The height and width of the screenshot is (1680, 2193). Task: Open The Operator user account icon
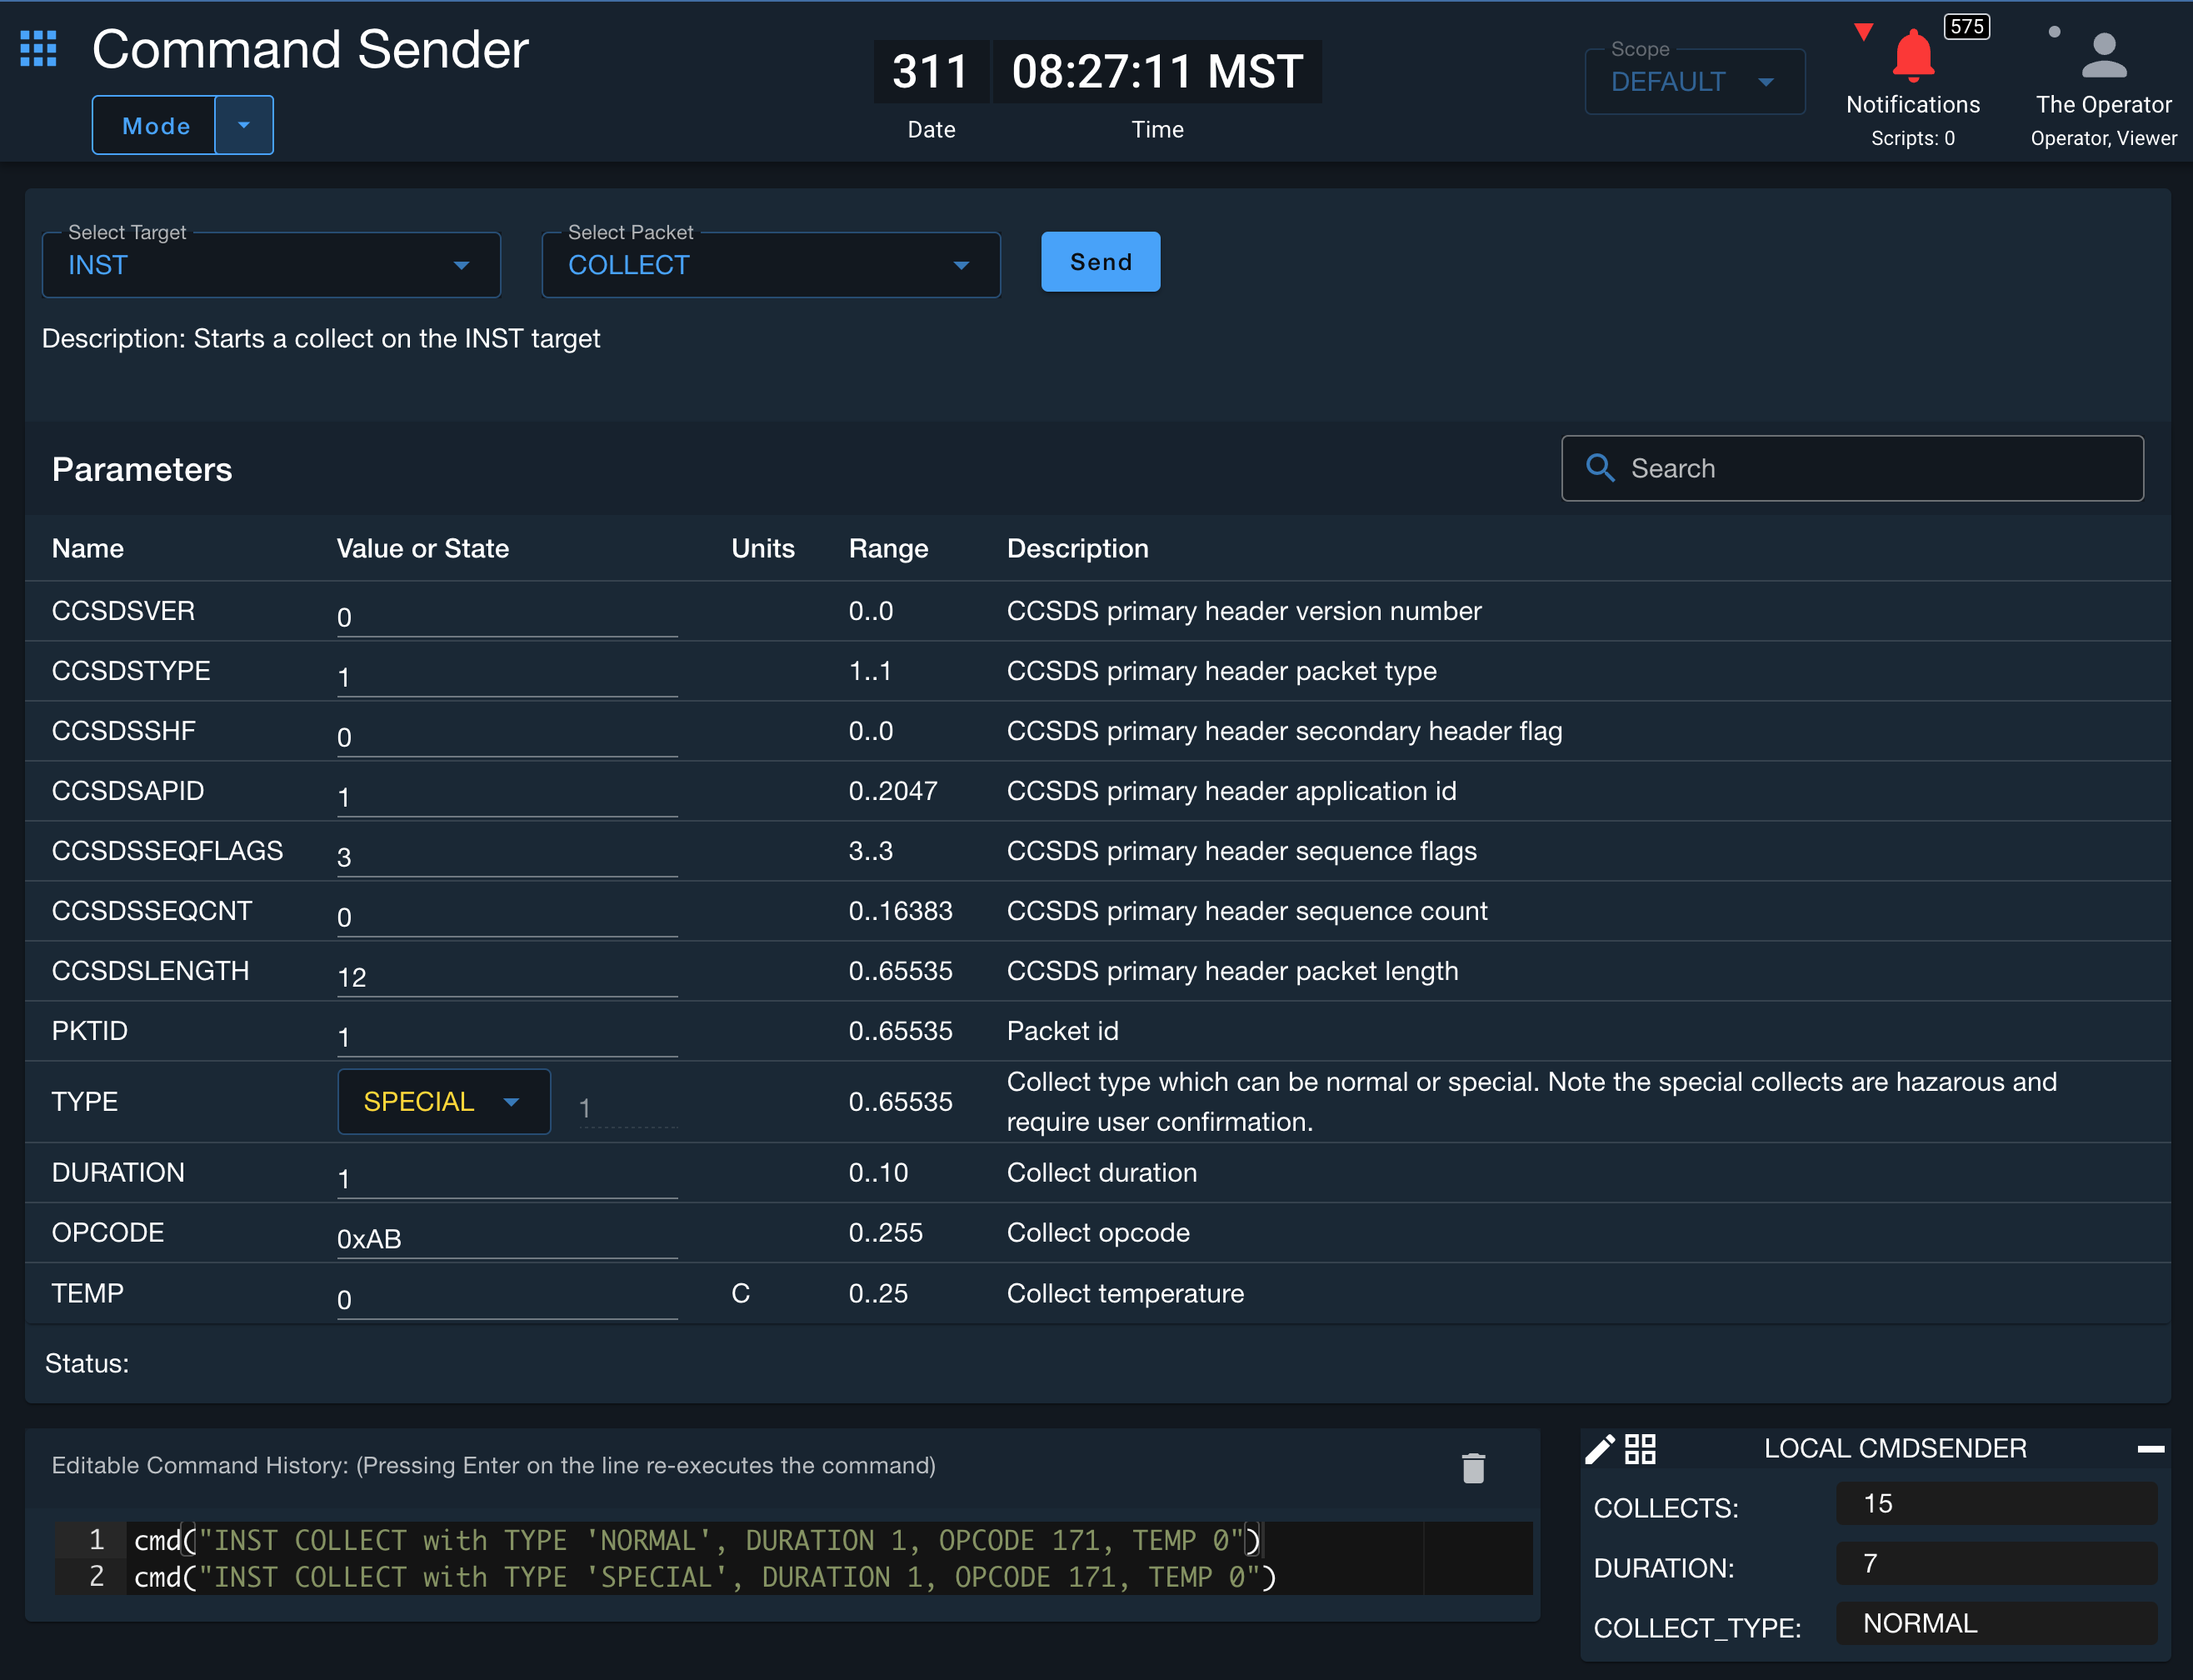coord(2103,56)
